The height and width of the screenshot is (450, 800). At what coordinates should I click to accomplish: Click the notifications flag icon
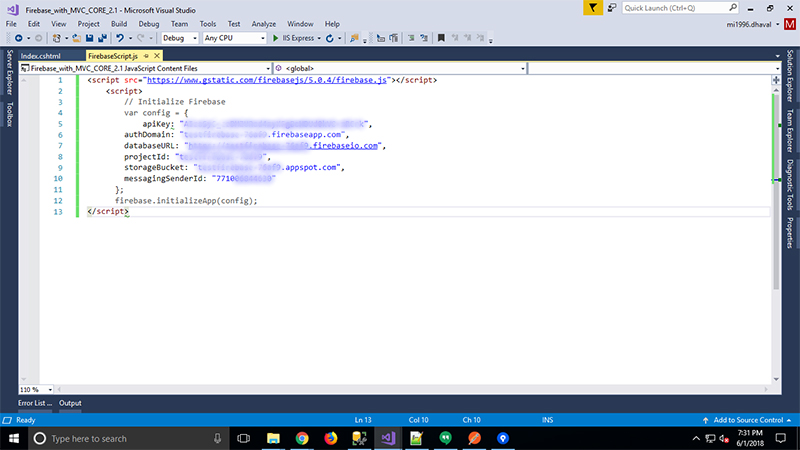pos(595,7)
